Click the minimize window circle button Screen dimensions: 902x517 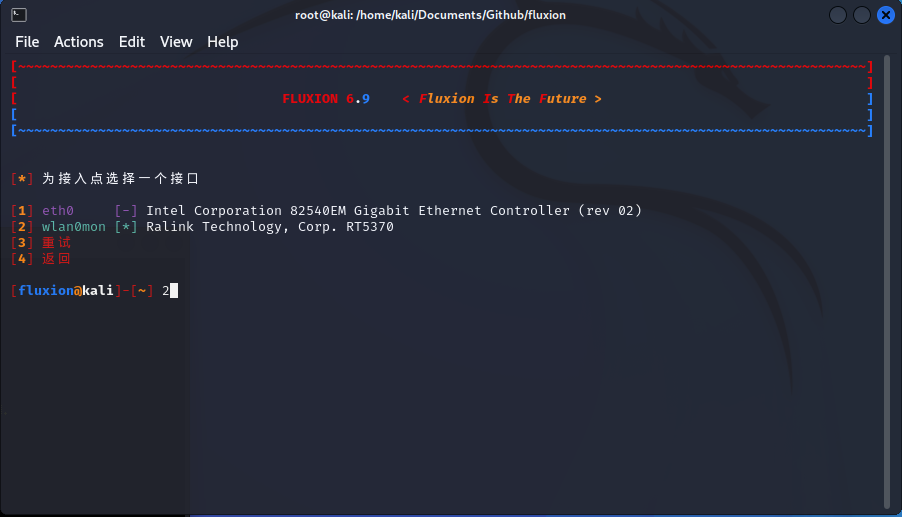tap(838, 15)
